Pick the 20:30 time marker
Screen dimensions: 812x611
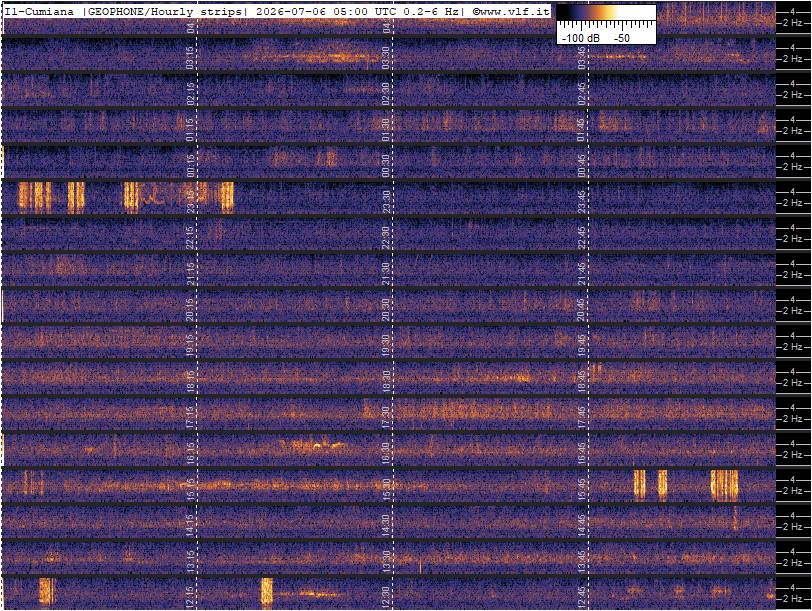coord(386,310)
